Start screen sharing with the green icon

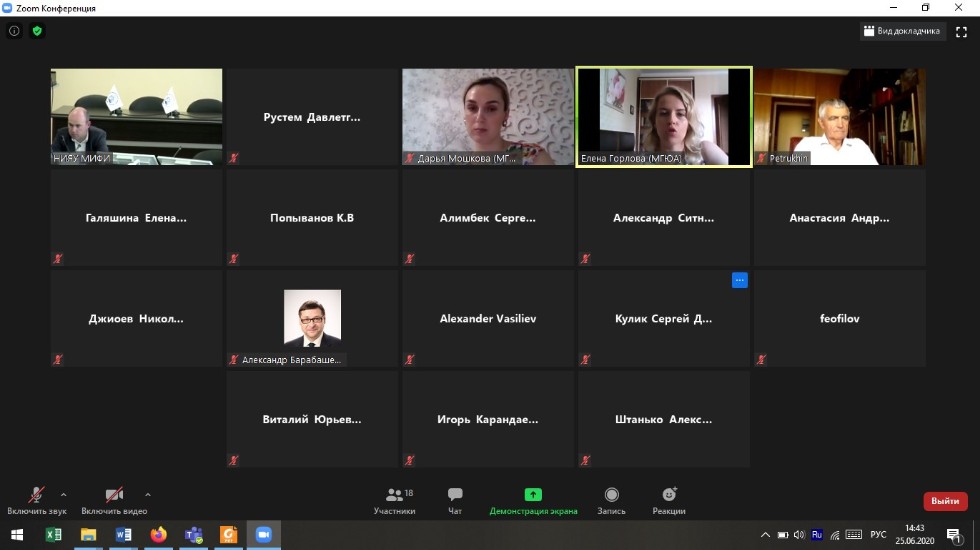point(533,499)
